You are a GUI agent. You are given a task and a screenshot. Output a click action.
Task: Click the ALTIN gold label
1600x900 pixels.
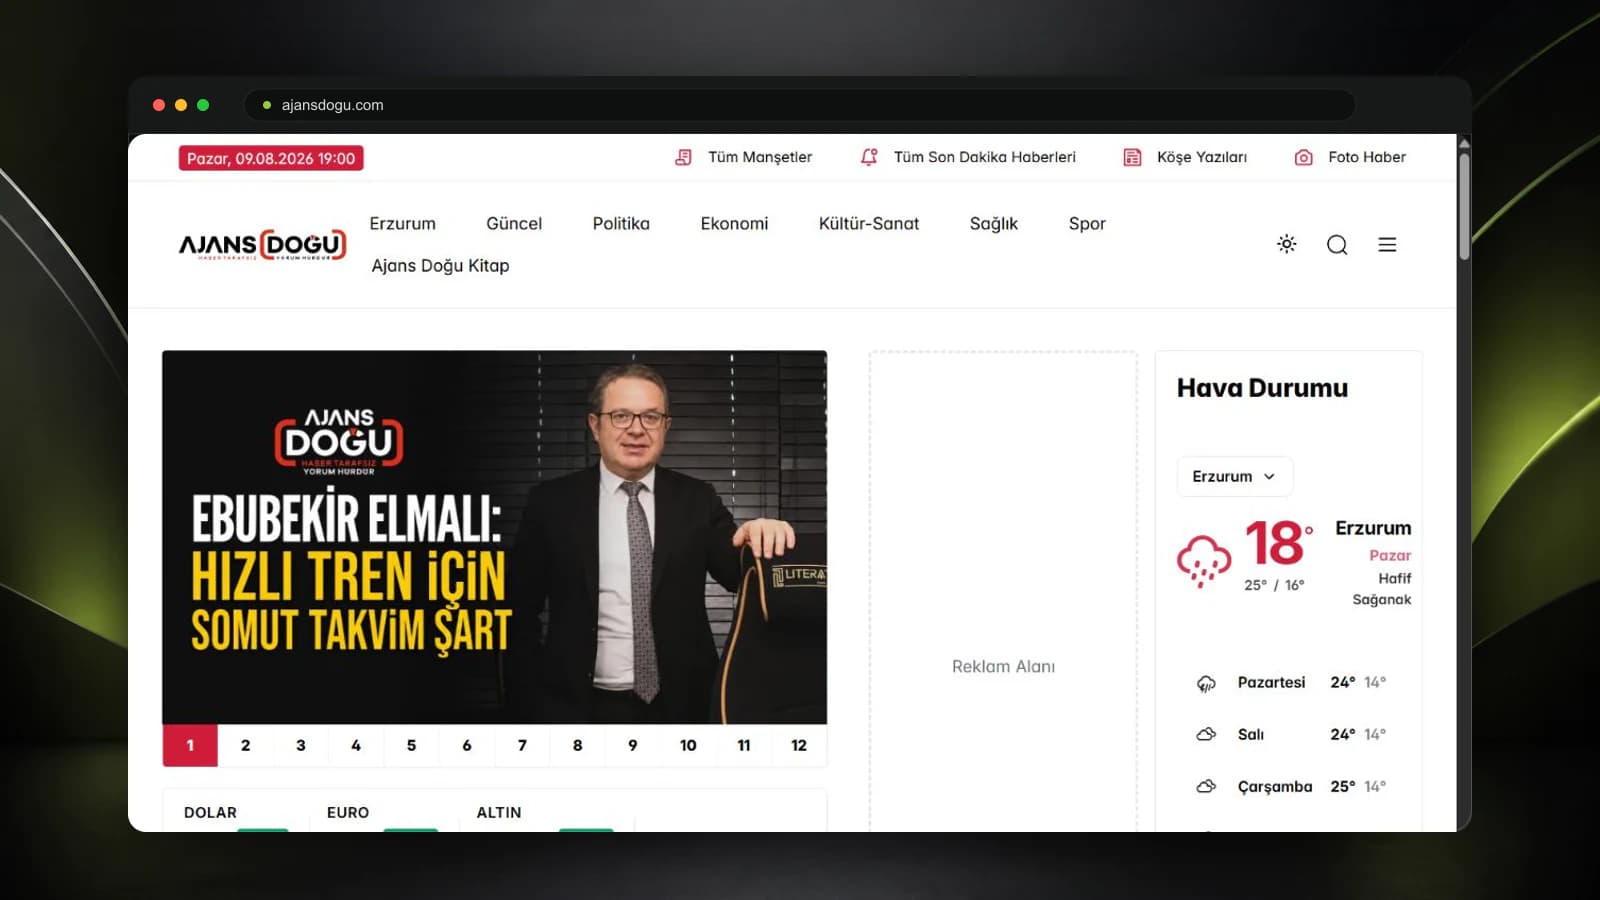[x=499, y=813]
